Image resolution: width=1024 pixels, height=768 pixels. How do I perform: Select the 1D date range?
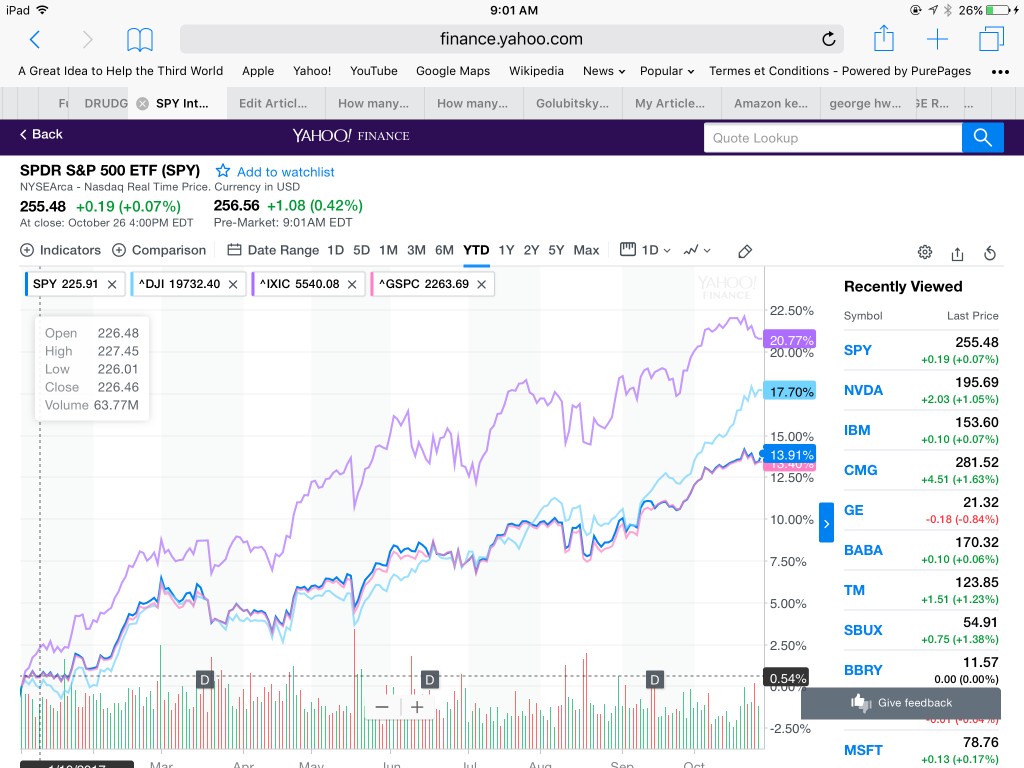point(336,250)
